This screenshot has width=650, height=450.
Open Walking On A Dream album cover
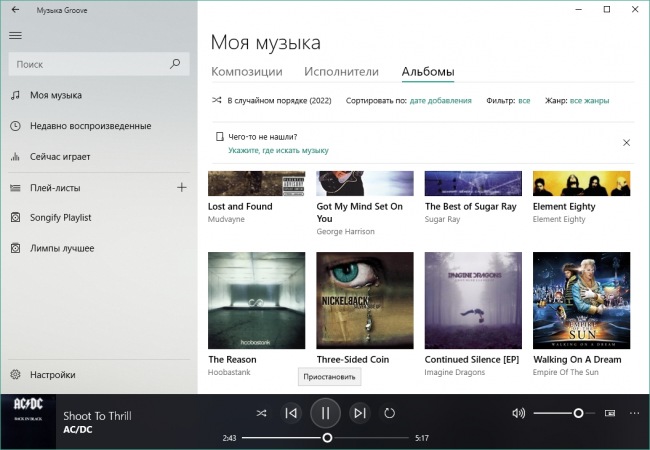582,300
